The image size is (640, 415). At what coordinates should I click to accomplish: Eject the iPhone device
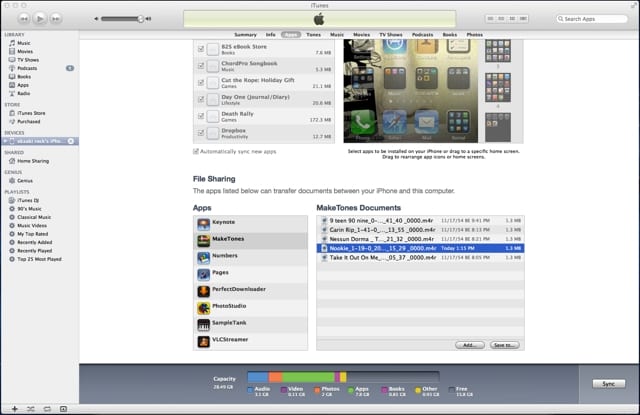coord(71,141)
